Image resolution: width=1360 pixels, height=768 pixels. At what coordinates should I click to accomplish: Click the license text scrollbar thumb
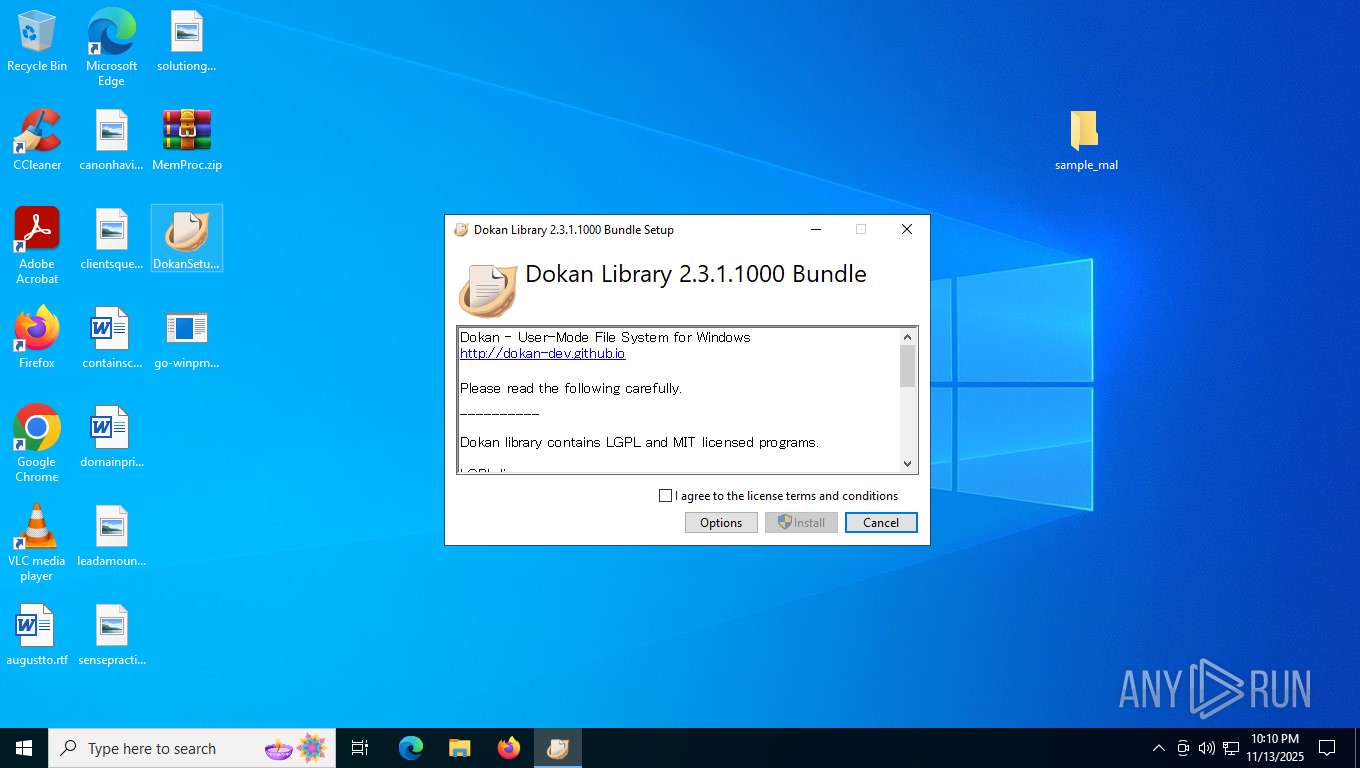[908, 366]
